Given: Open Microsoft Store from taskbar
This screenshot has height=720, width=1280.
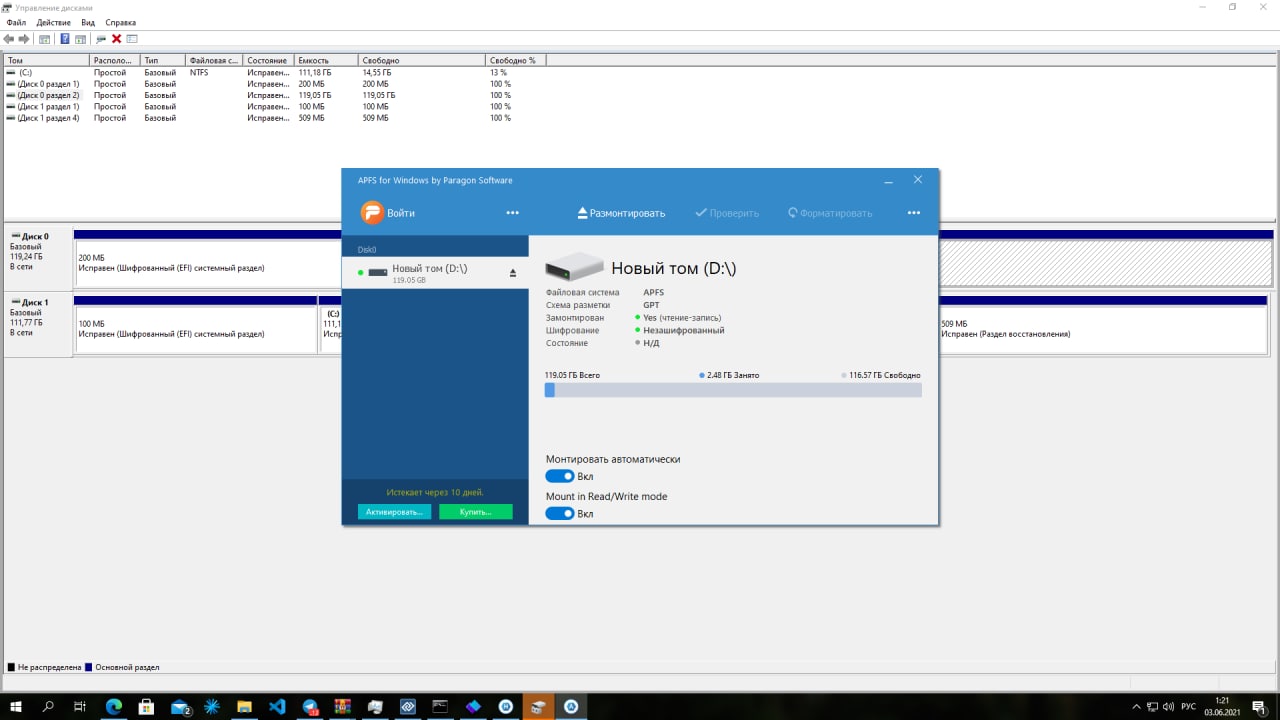Looking at the screenshot, I should tap(146, 706).
